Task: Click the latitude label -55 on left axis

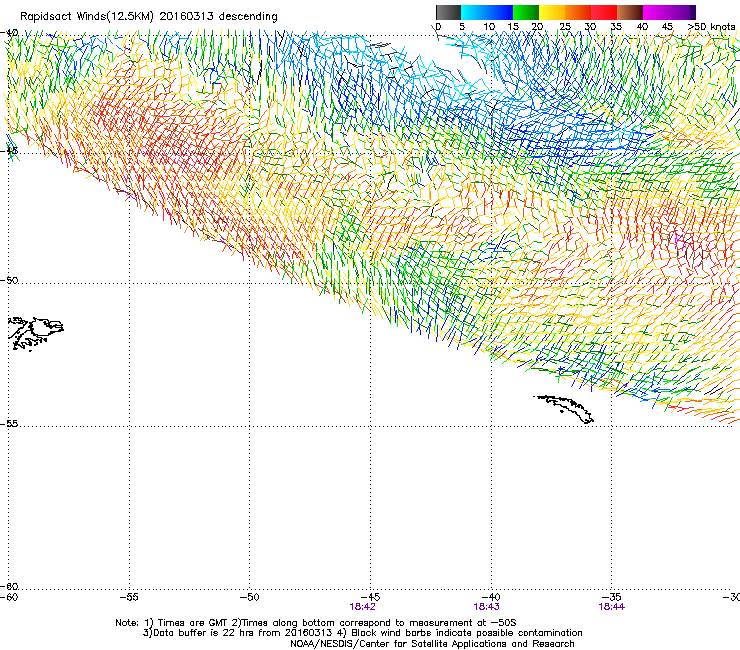Action: (x=9, y=423)
